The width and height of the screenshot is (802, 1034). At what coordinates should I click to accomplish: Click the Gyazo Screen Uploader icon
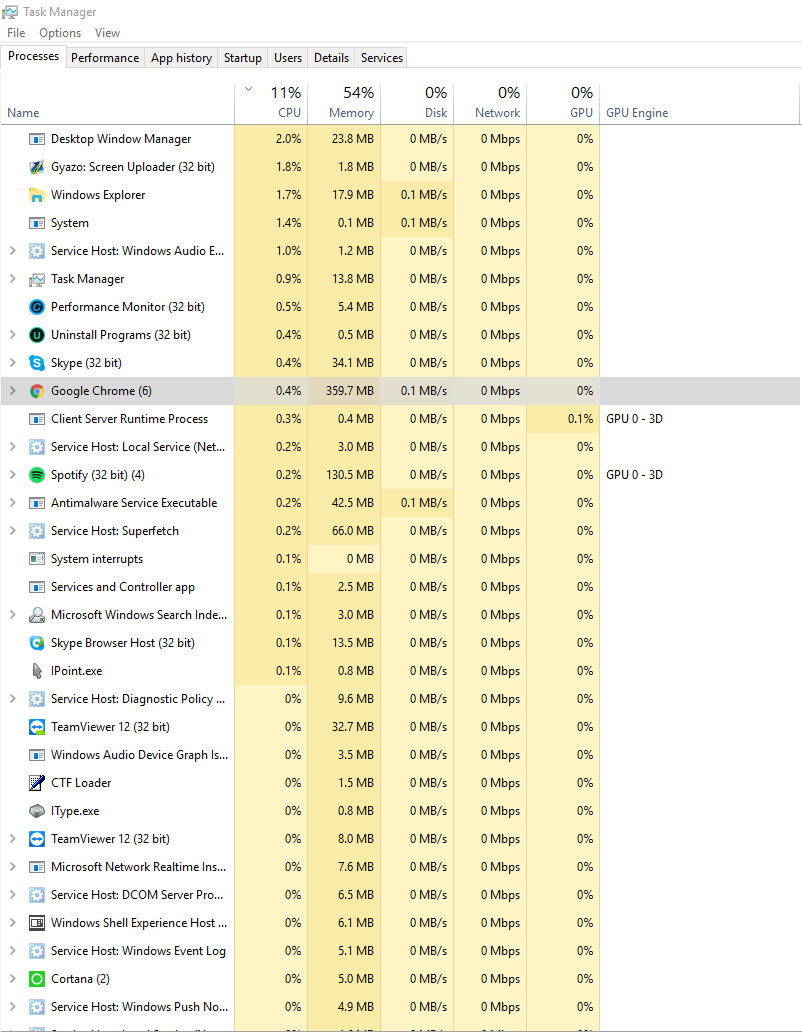(x=37, y=167)
